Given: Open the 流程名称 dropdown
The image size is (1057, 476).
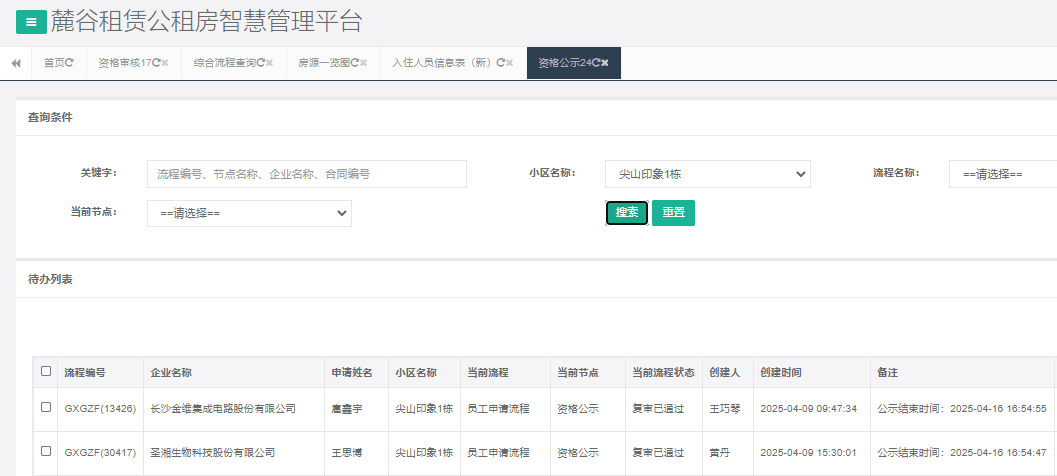Looking at the screenshot, I should 1002,174.
